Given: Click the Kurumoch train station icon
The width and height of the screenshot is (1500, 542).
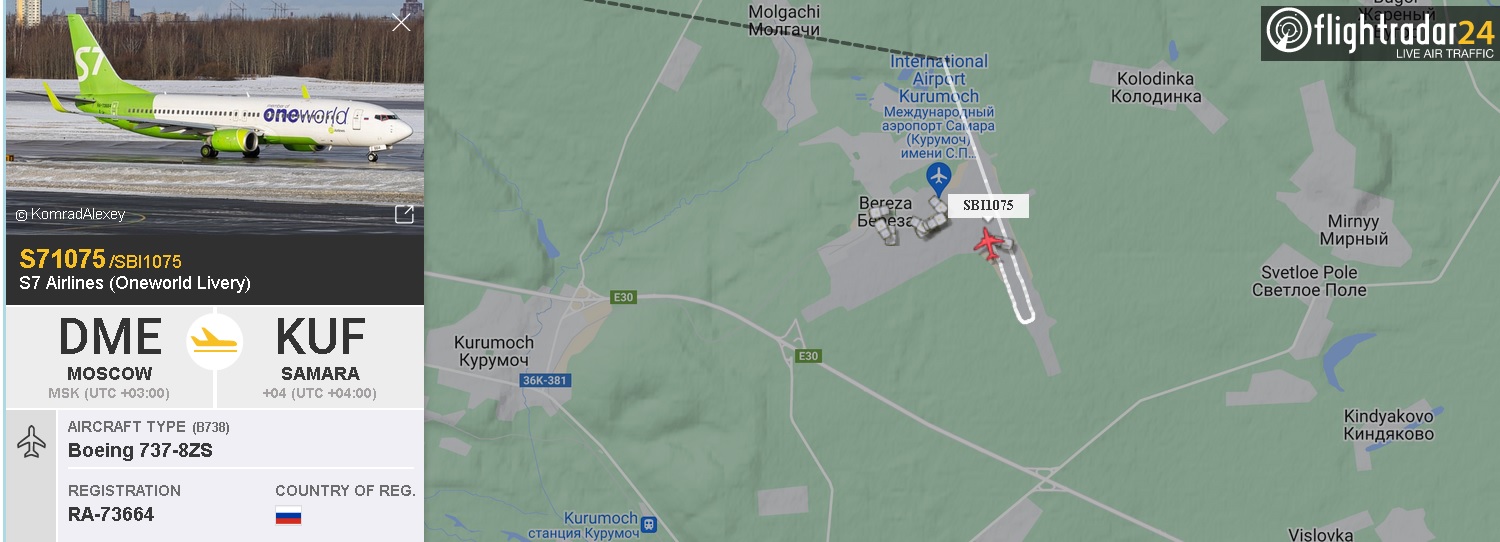Looking at the screenshot, I should [649, 525].
